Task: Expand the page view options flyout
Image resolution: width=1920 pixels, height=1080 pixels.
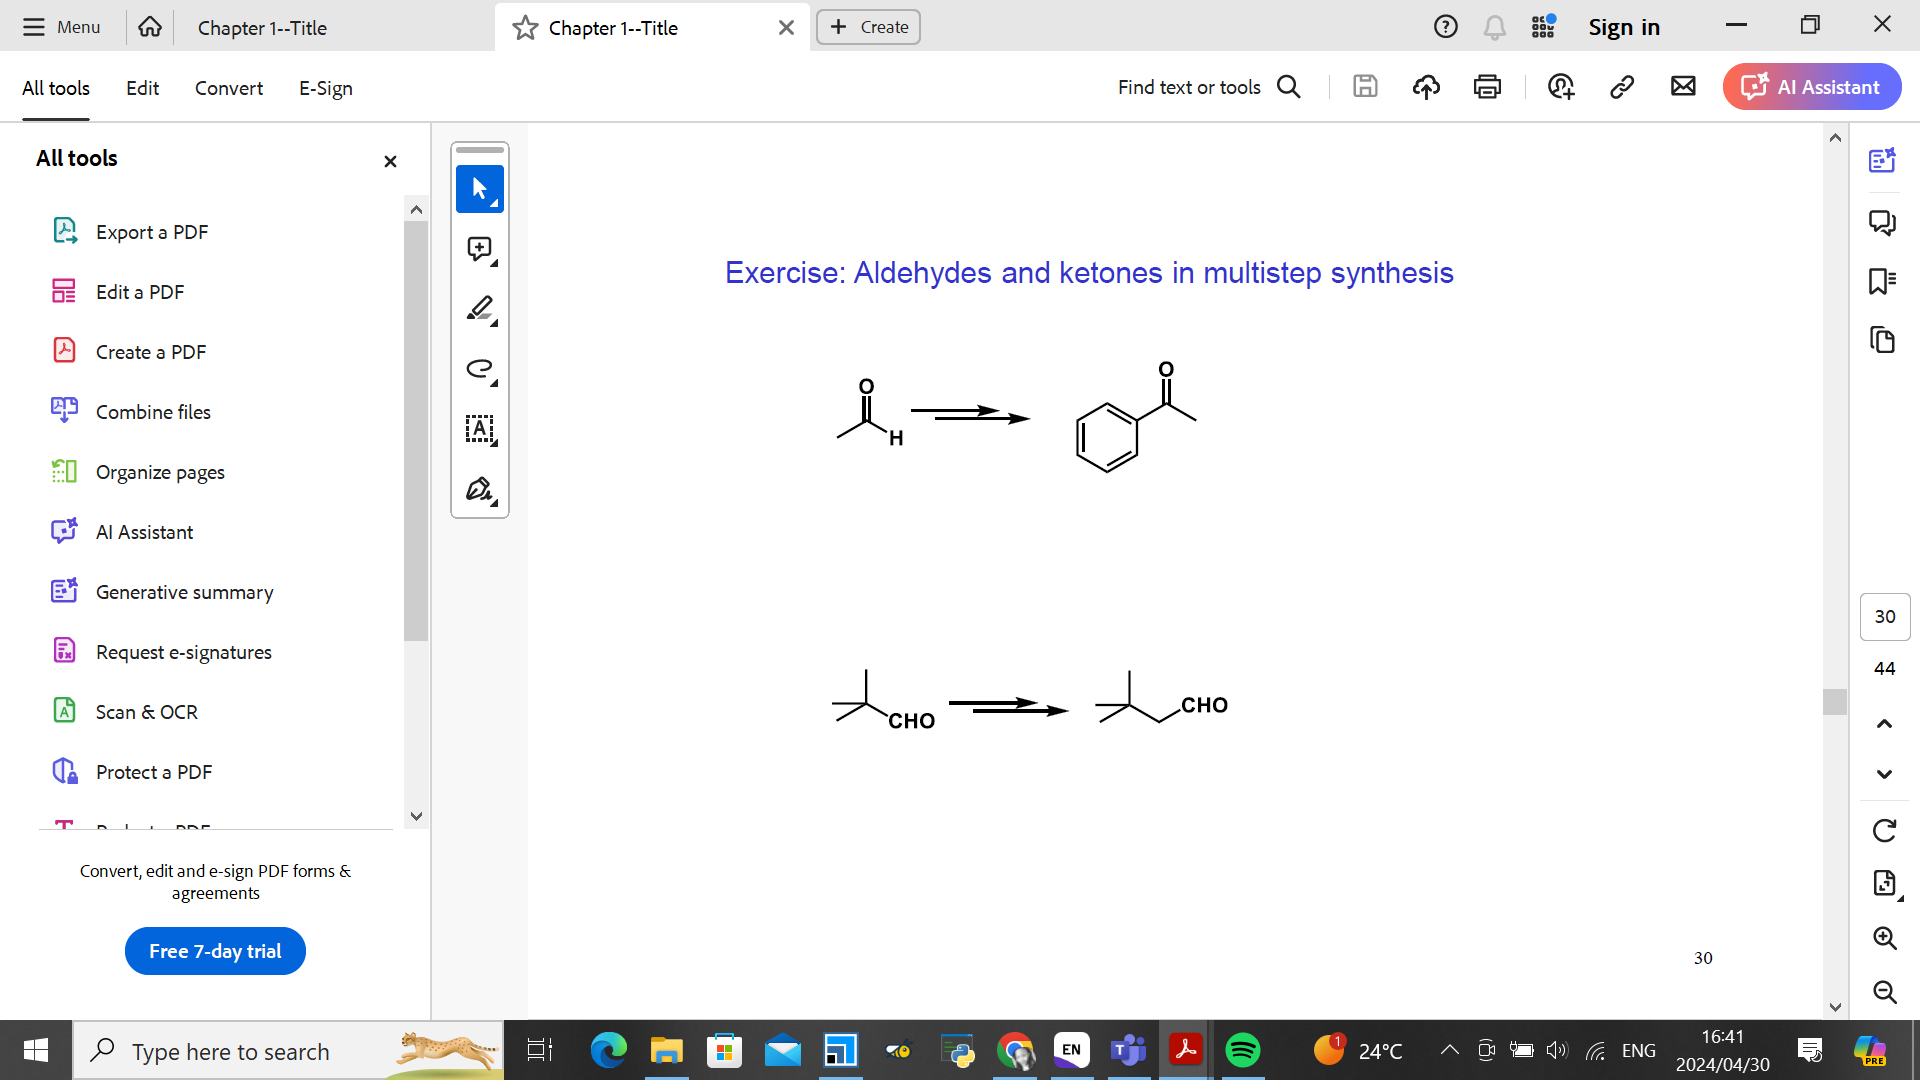Action: pyautogui.click(x=1884, y=883)
